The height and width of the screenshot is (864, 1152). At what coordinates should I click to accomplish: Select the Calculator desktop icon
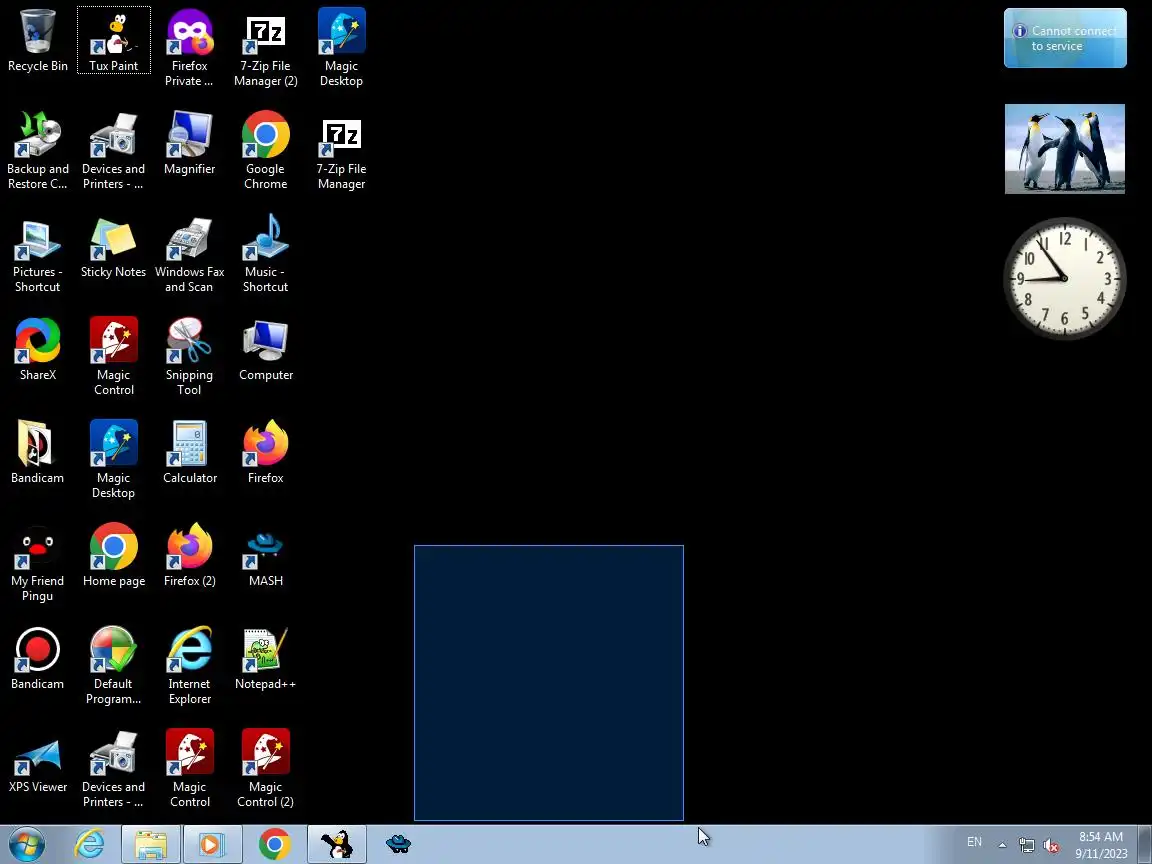(x=190, y=453)
